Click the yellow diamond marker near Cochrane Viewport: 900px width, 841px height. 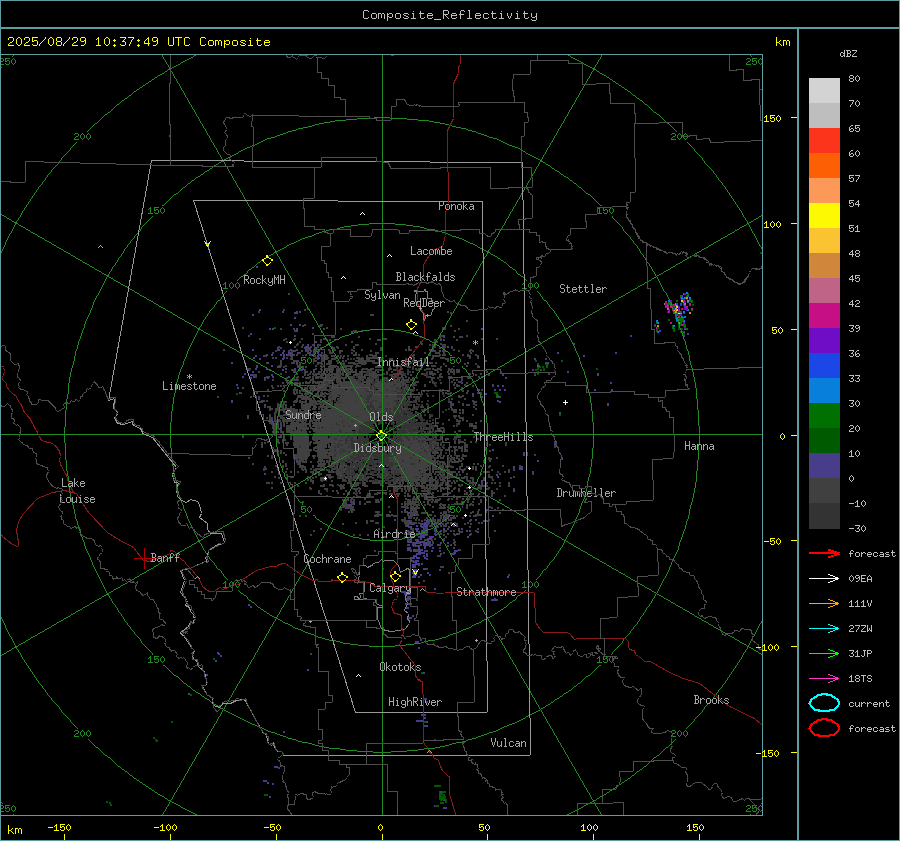tap(342, 577)
